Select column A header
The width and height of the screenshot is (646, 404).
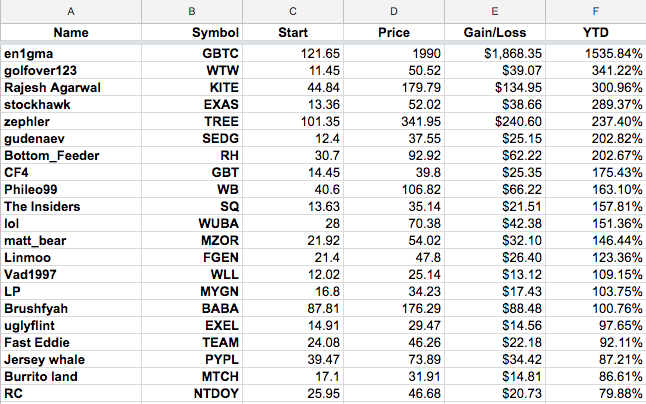click(71, 12)
